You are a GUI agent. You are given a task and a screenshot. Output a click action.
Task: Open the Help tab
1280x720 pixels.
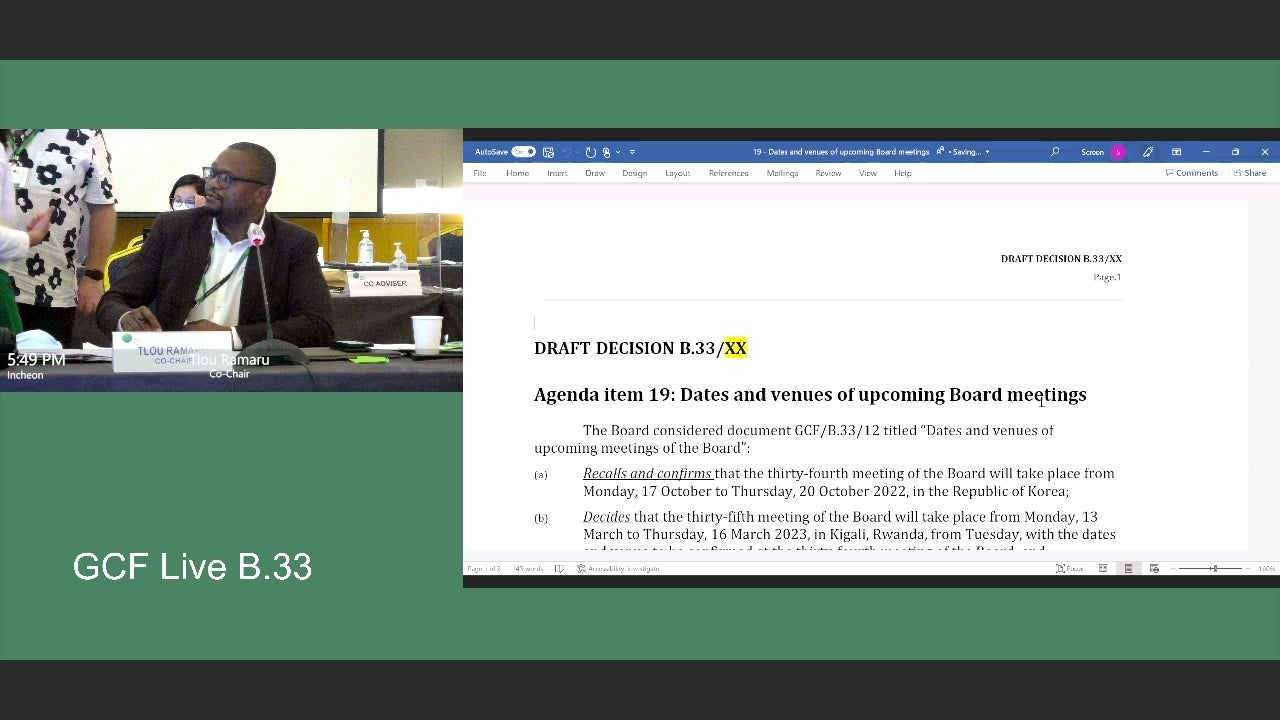click(903, 173)
